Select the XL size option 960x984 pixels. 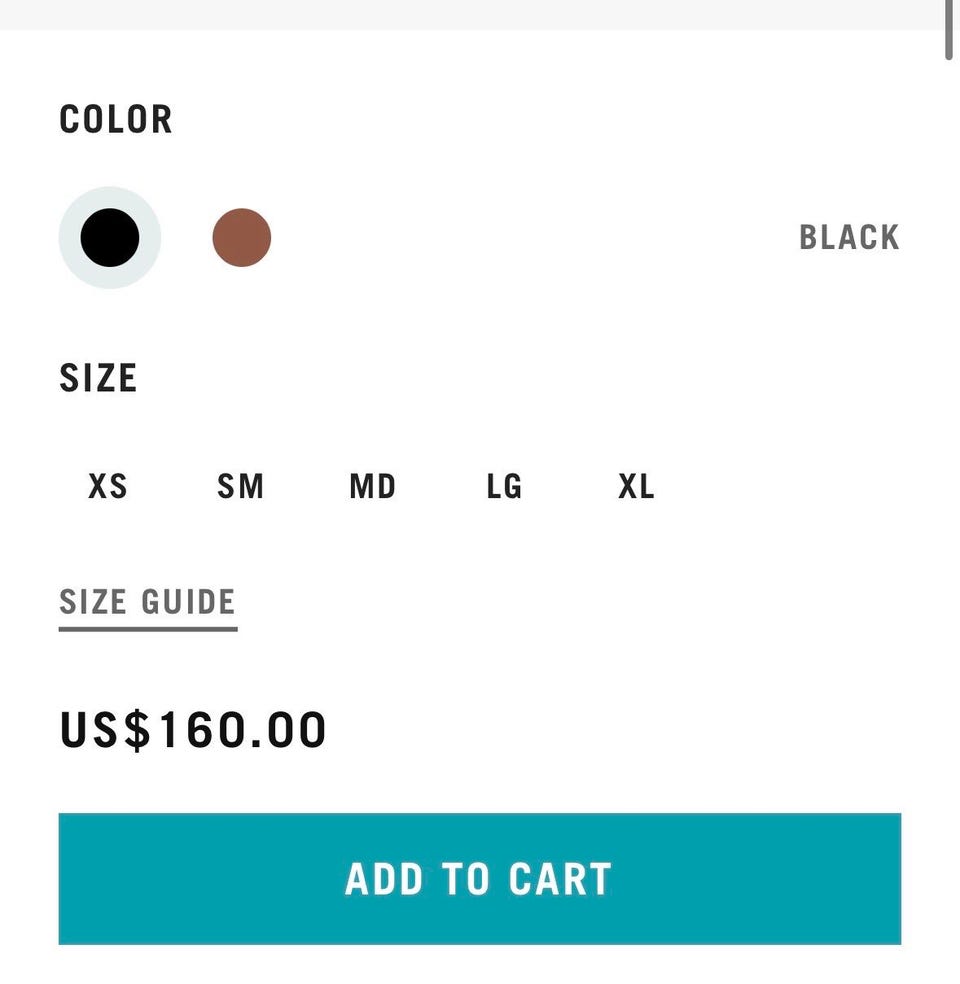pyautogui.click(x=636, y=486)
